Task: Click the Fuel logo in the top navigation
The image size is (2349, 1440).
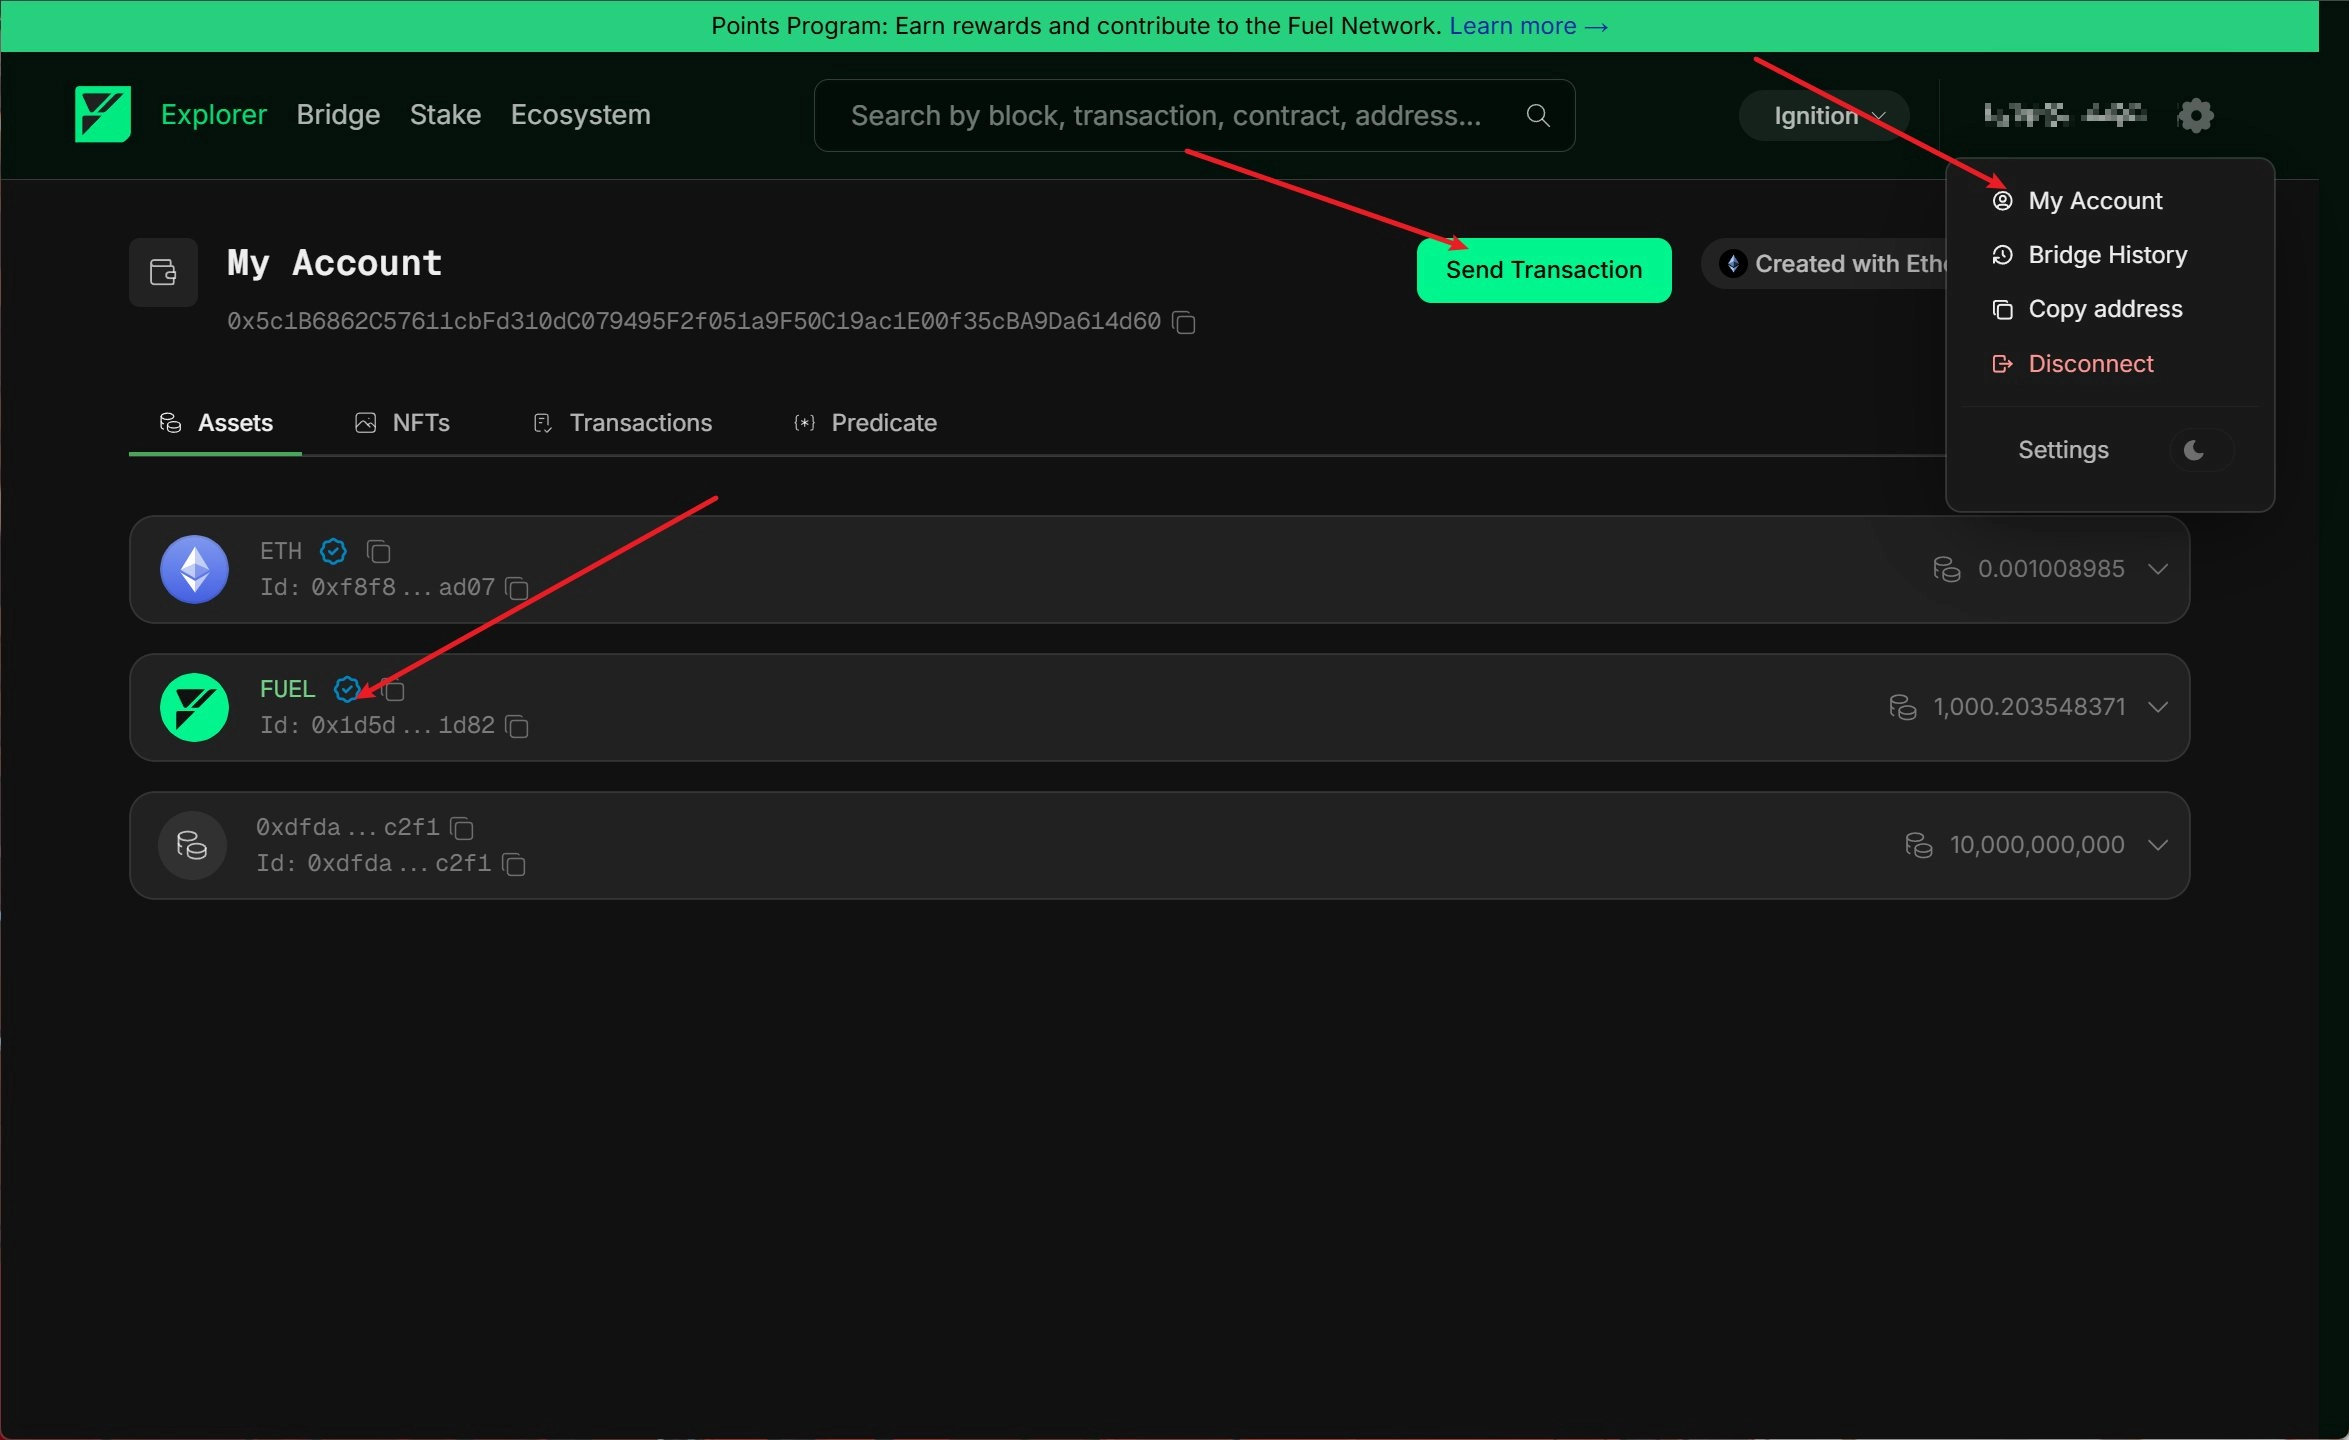Action: [x=101, y=114]
